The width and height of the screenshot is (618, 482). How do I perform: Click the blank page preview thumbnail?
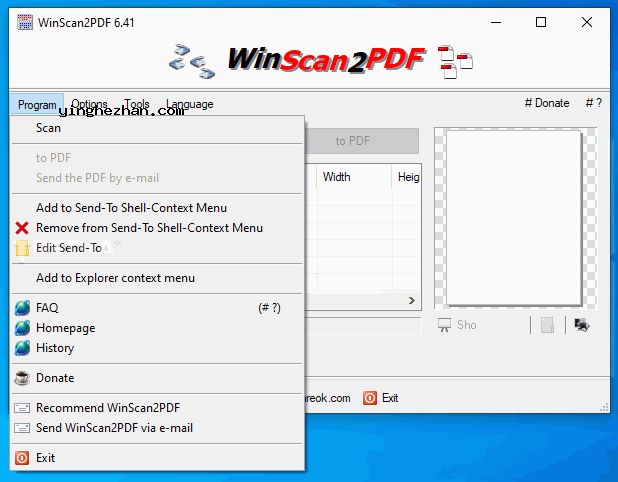coord(514,218)
